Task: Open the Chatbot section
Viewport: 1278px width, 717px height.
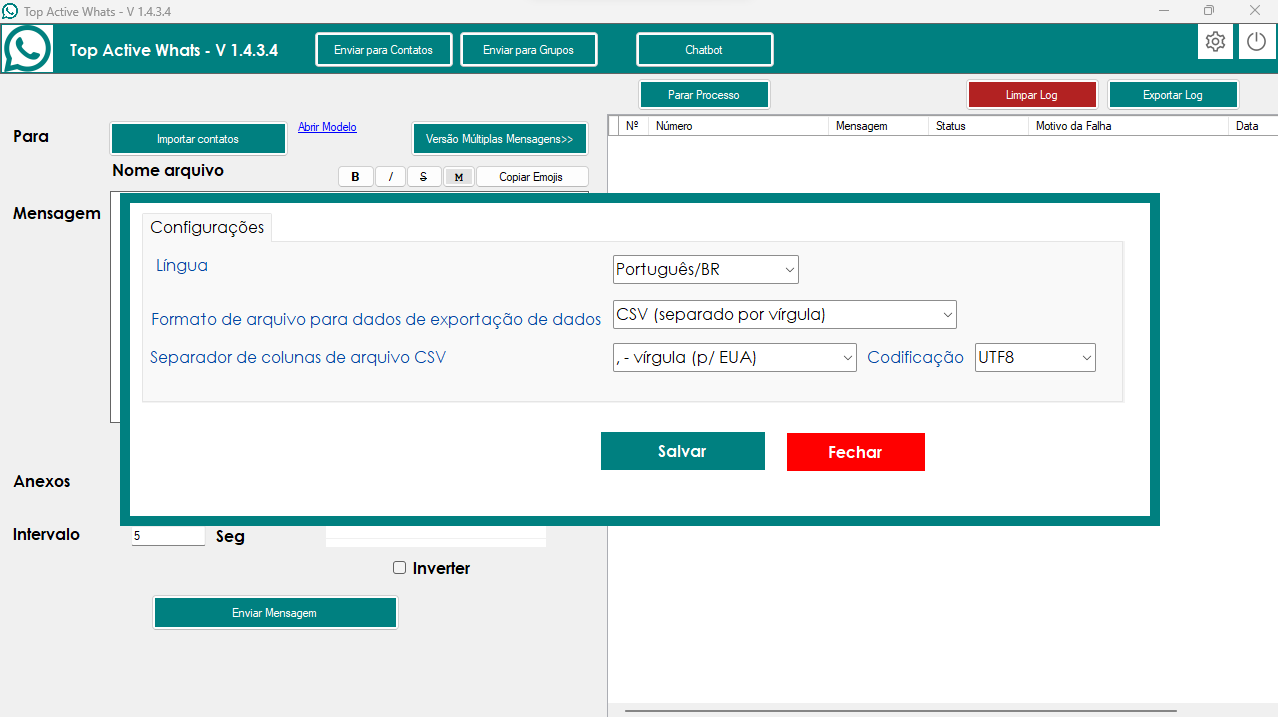Action: (704, 50)
